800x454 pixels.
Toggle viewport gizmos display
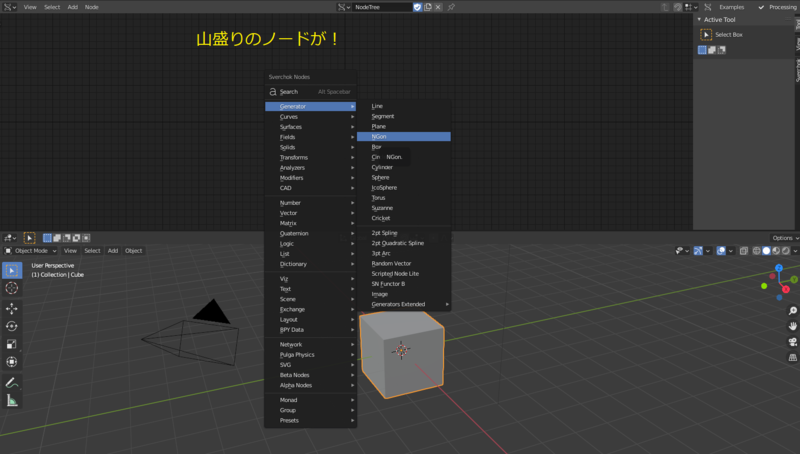[x=697, y=250]
